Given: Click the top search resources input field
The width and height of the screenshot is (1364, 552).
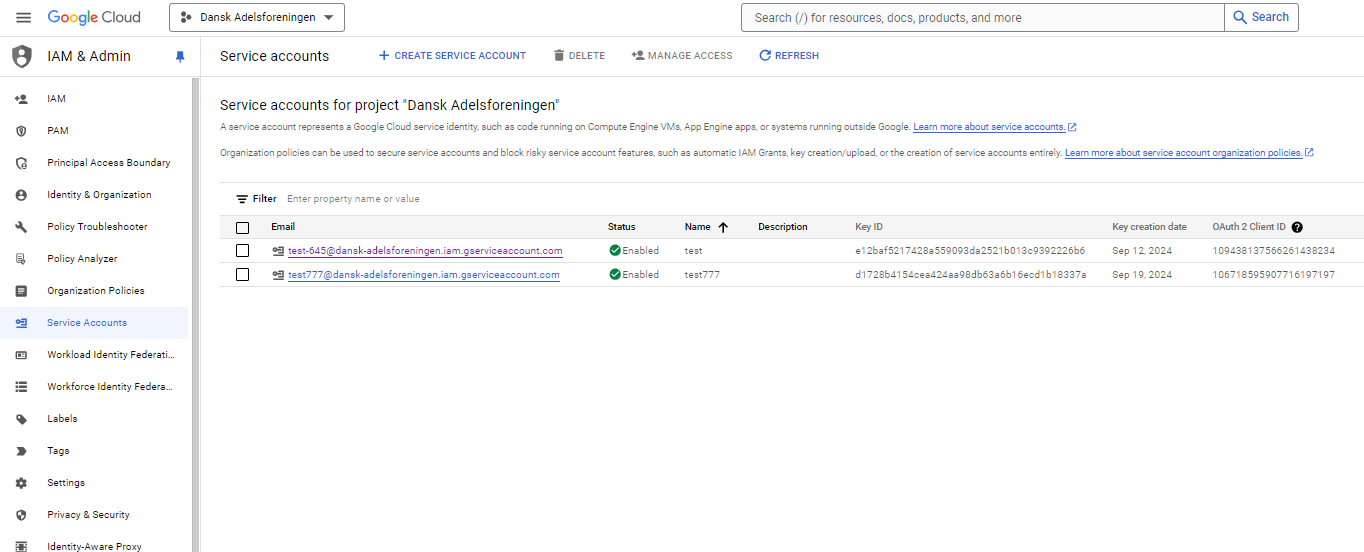Looking at the screenshot, I should 983,17.
